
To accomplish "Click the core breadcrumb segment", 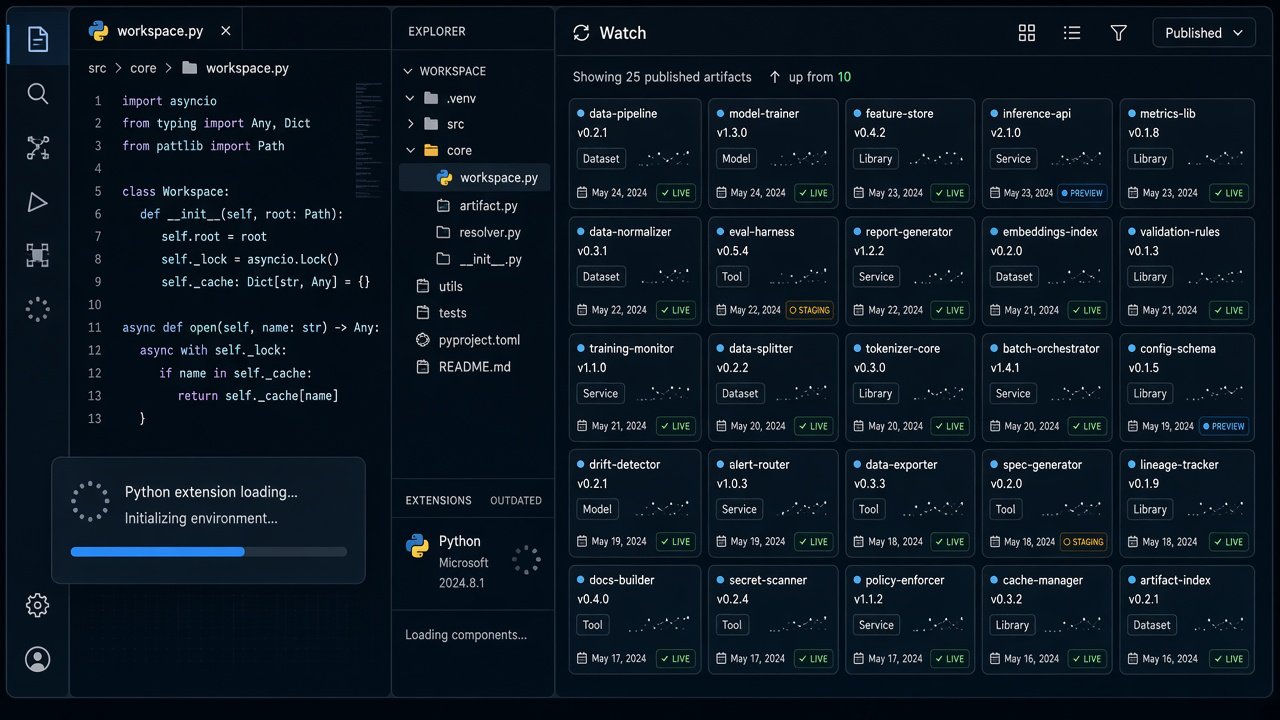I will pyautogui.click(x=143, y=68).
